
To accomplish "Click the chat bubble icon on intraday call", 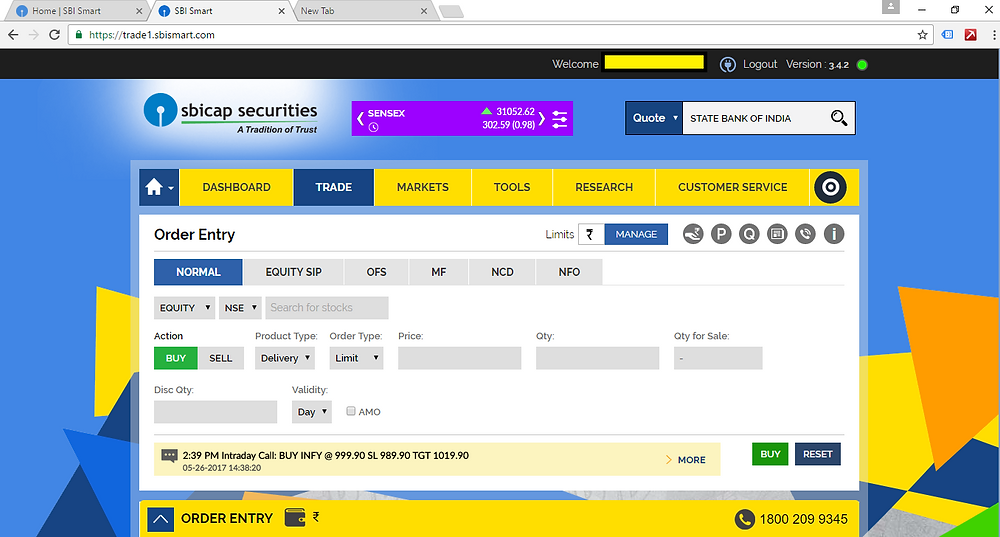I will [x=169, y=455].
